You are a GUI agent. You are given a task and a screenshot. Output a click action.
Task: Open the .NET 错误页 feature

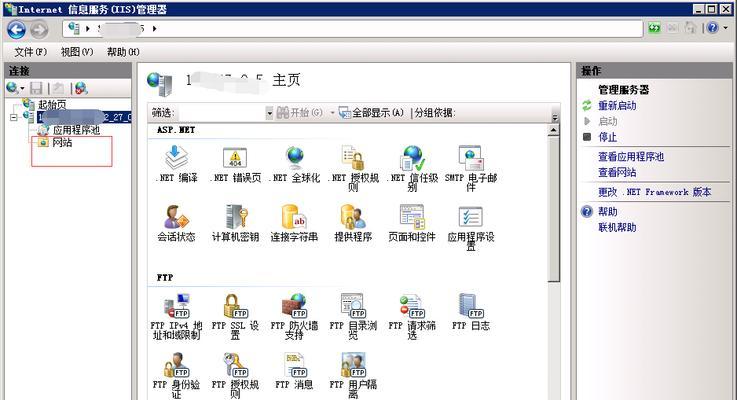point(235,163)
